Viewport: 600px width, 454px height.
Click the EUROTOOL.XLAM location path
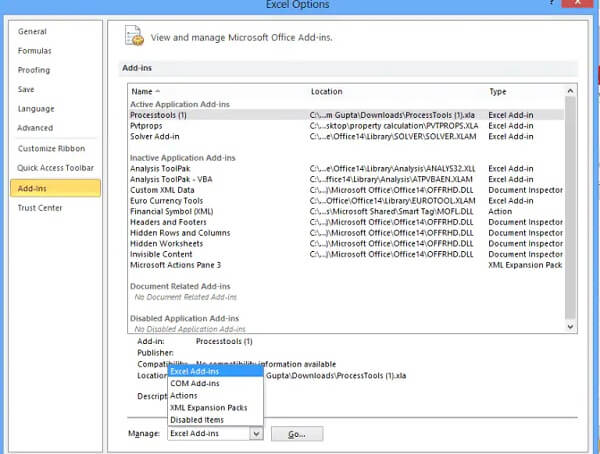click(392, 201)
